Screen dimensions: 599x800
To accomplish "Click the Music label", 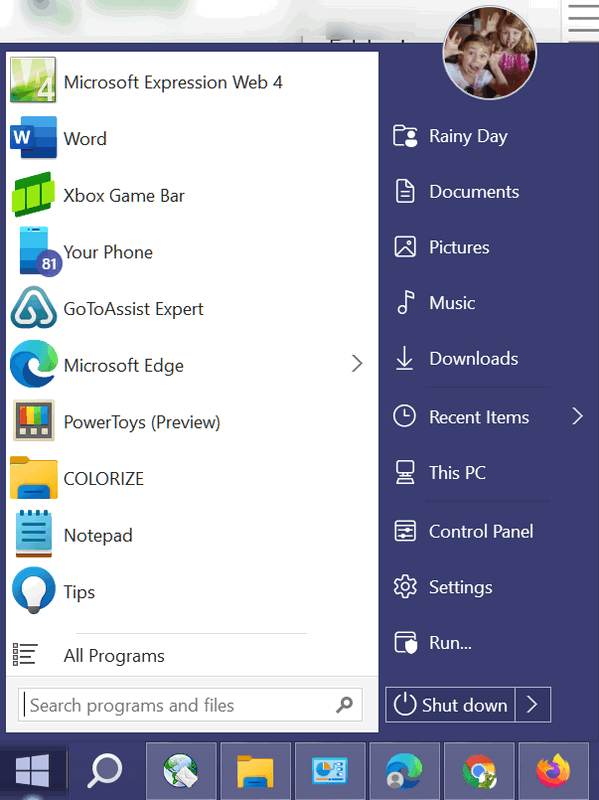I will click(452, 303).
